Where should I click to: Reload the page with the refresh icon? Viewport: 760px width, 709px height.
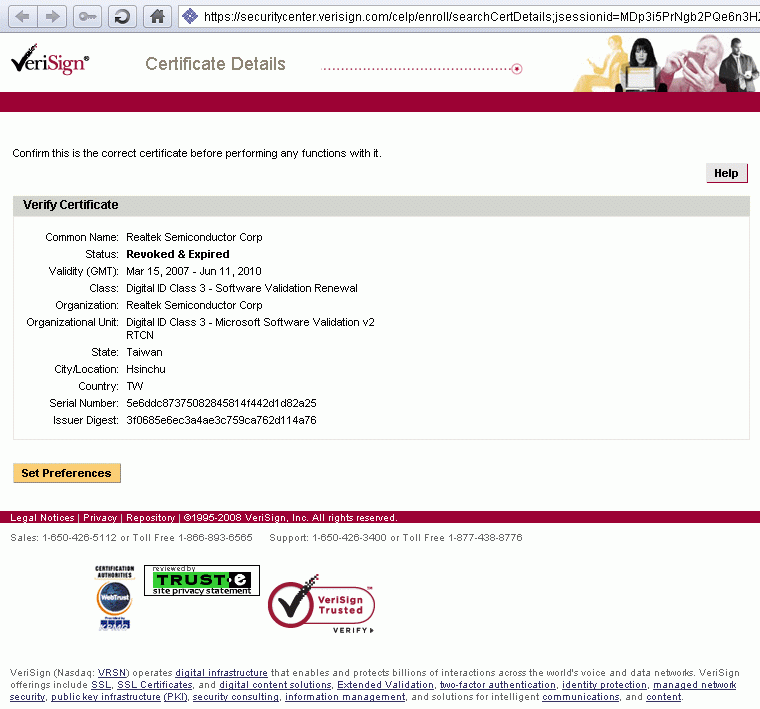122,16
